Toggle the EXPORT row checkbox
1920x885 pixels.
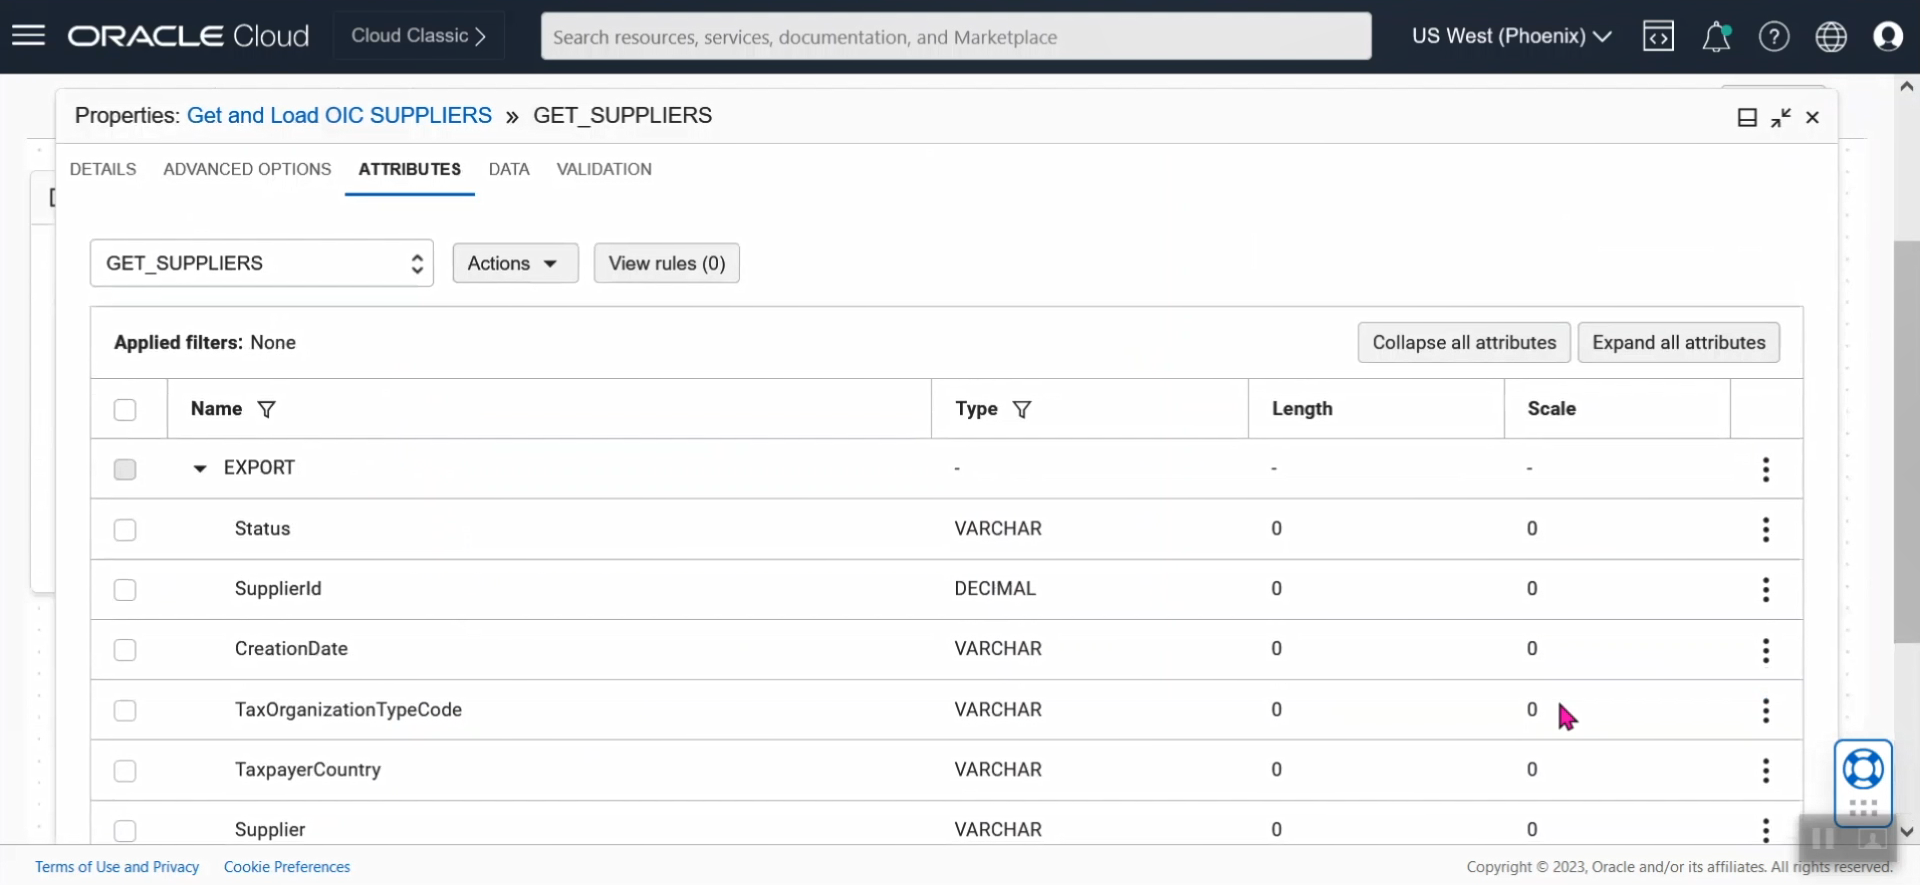click(x=125, y=469)
